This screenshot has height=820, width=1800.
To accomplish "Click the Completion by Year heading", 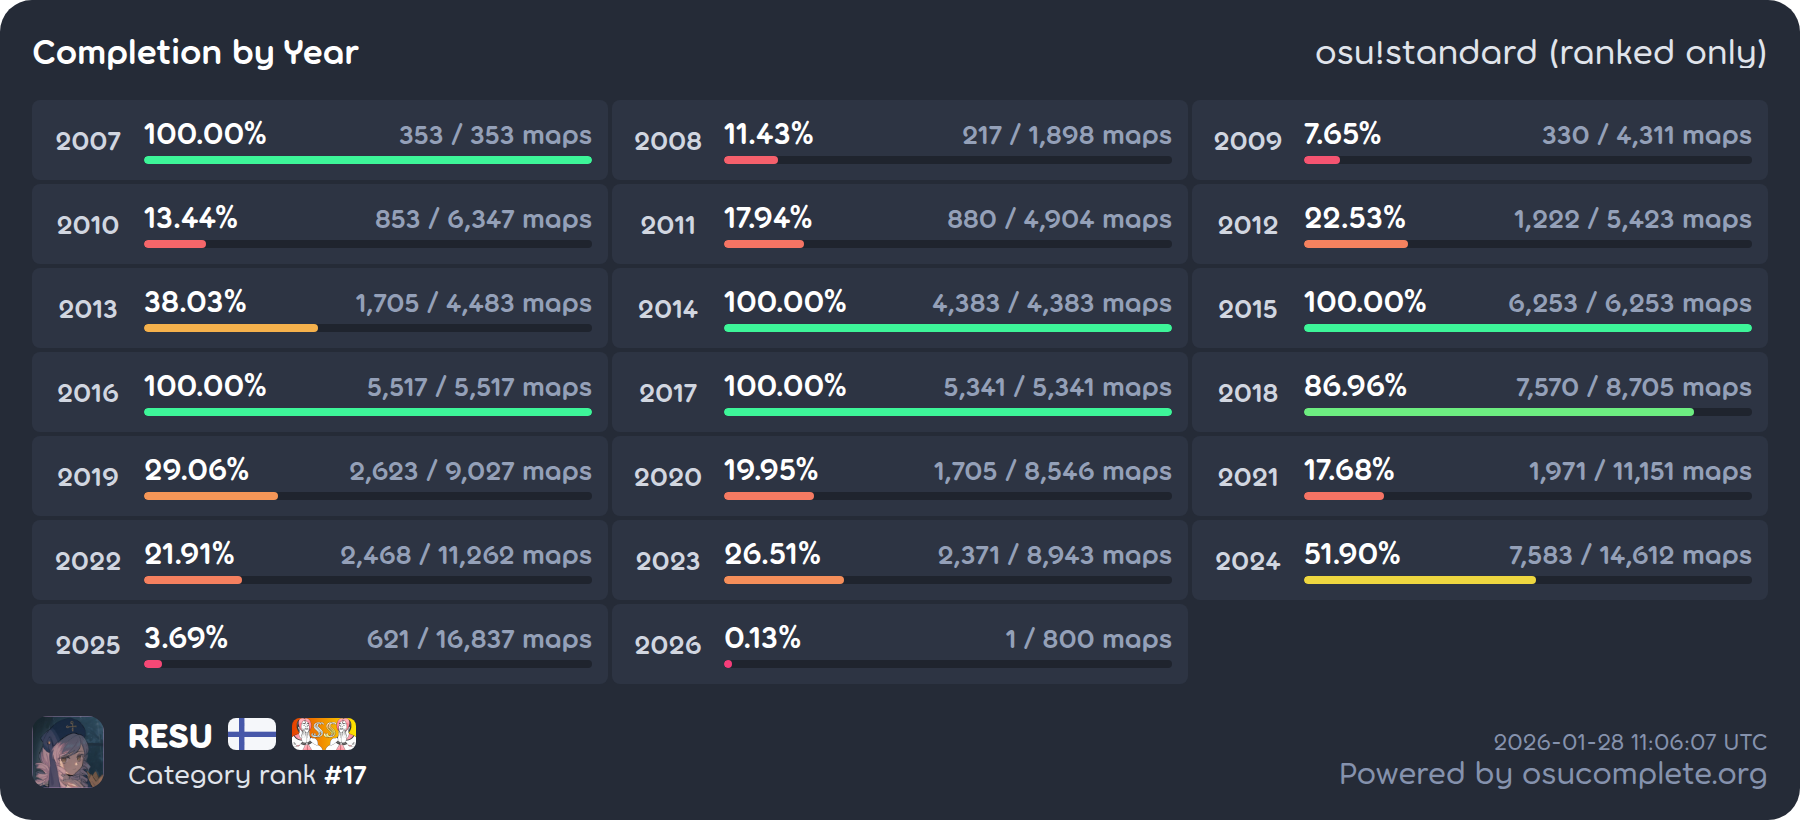I will pos(195,52).
